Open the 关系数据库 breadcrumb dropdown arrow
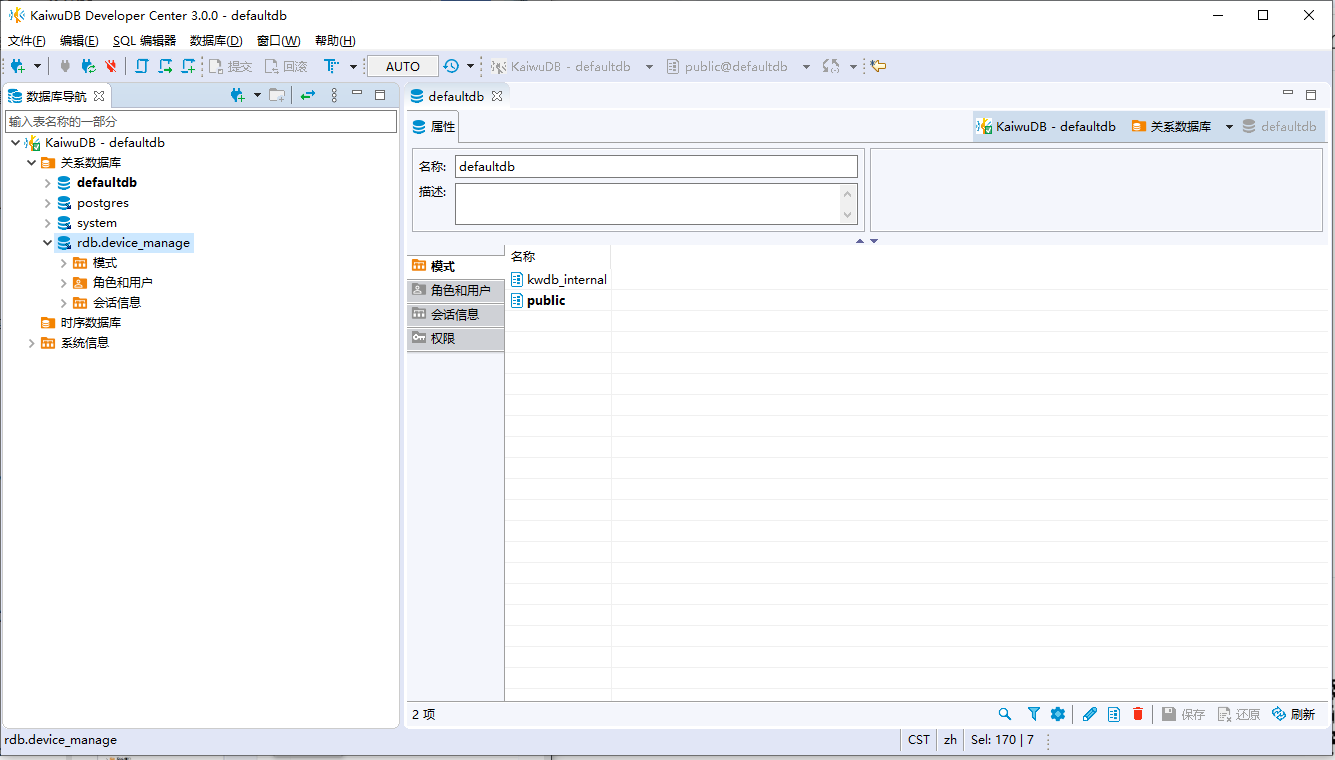This screenshot has width=1335, height=760. [1229, 127]
